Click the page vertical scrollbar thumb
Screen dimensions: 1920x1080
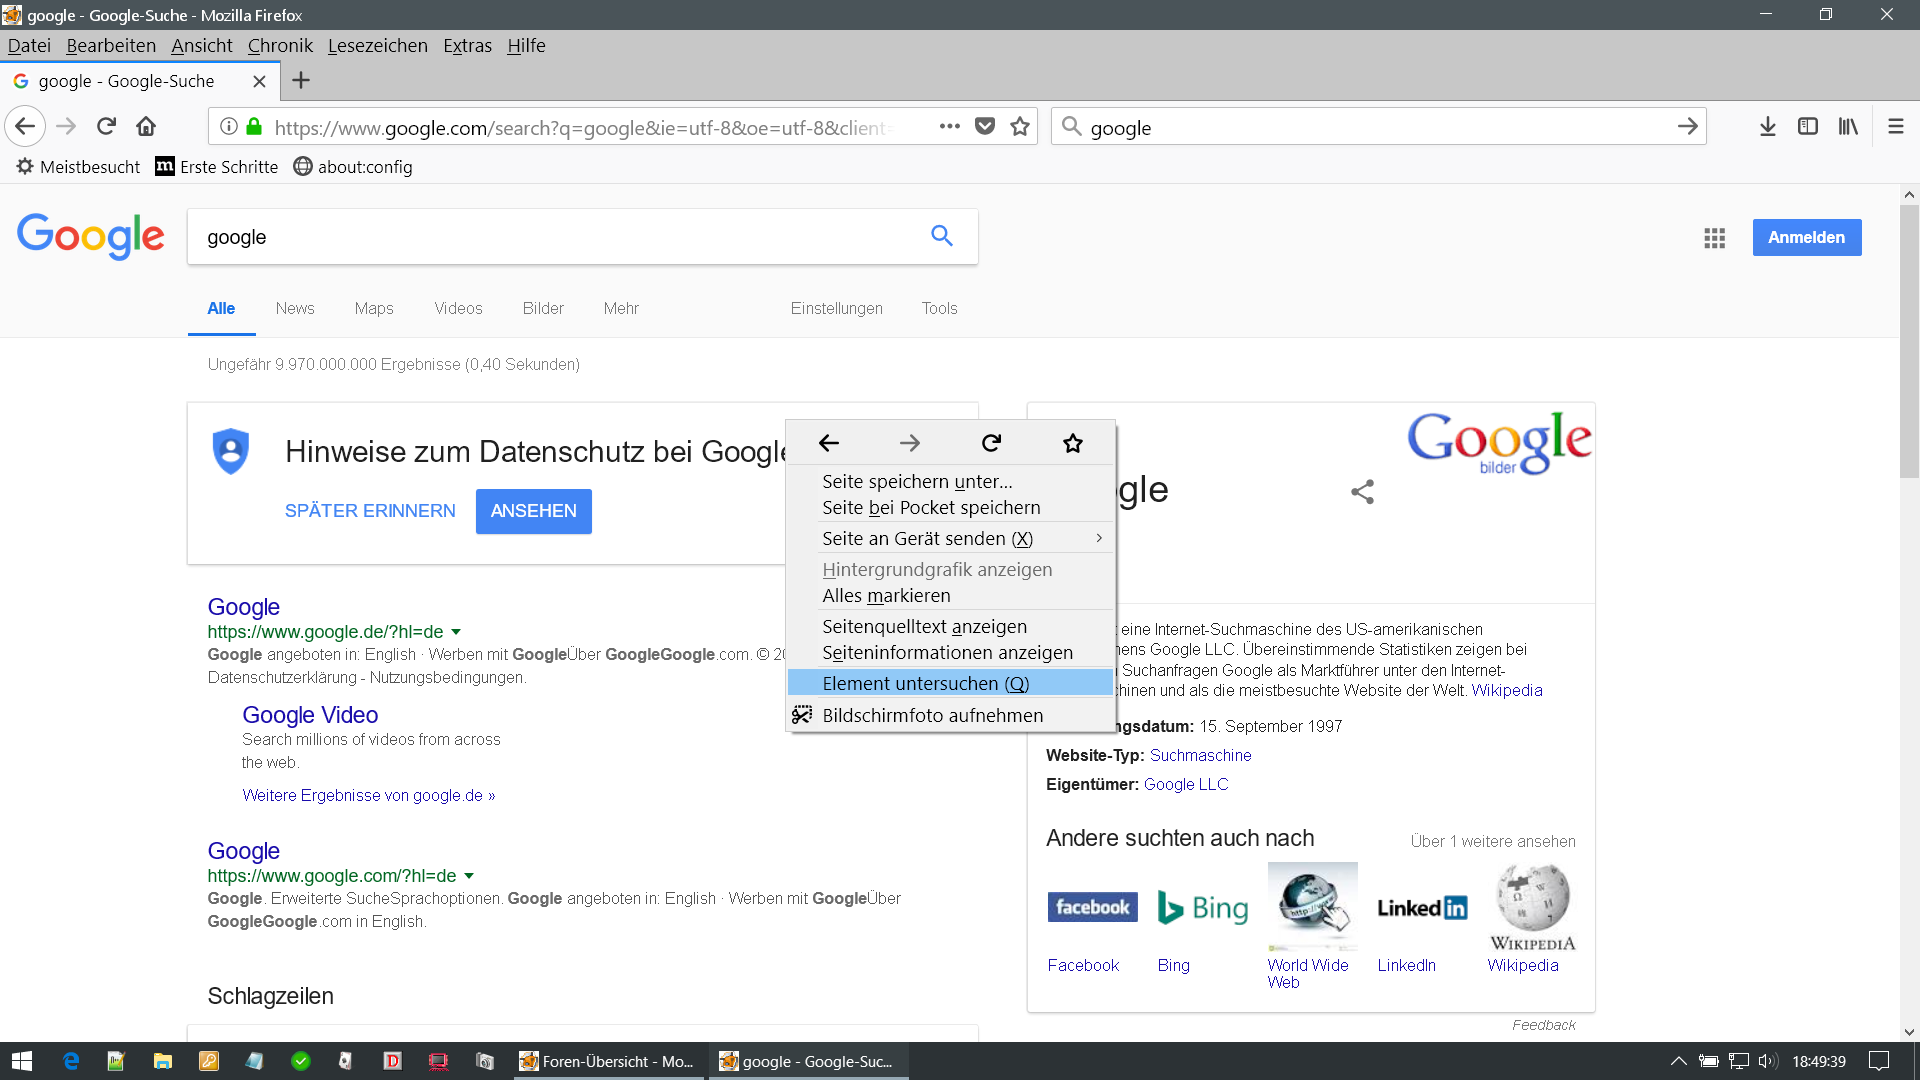[1908, 340]
